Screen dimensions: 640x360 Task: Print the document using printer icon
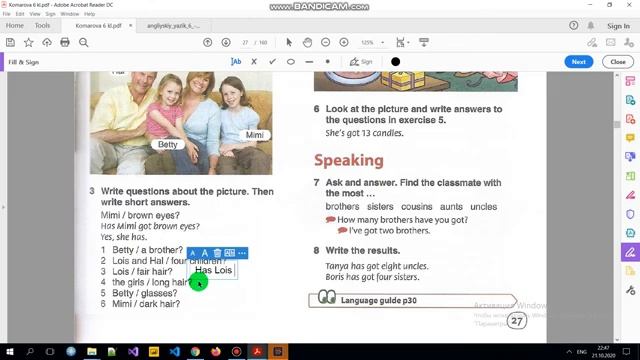65,42
